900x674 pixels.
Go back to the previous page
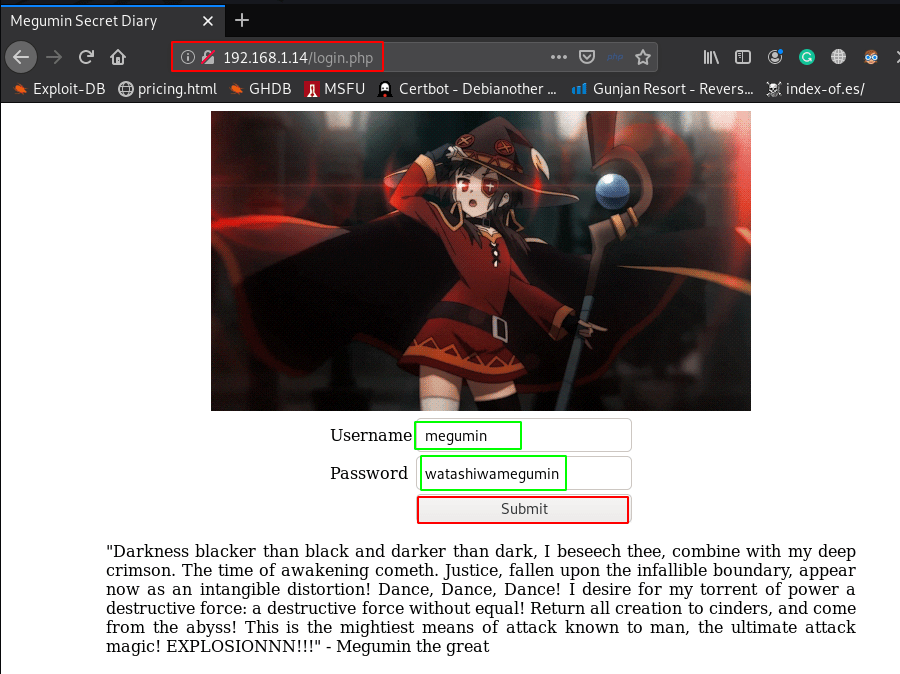pyautogui.click(x=21, y=57)
